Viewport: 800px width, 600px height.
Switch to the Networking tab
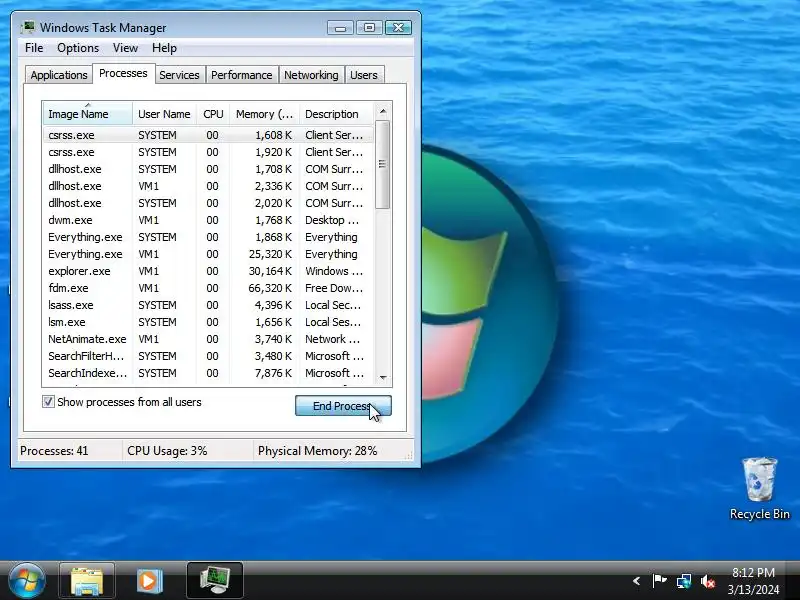coord(311,75)
